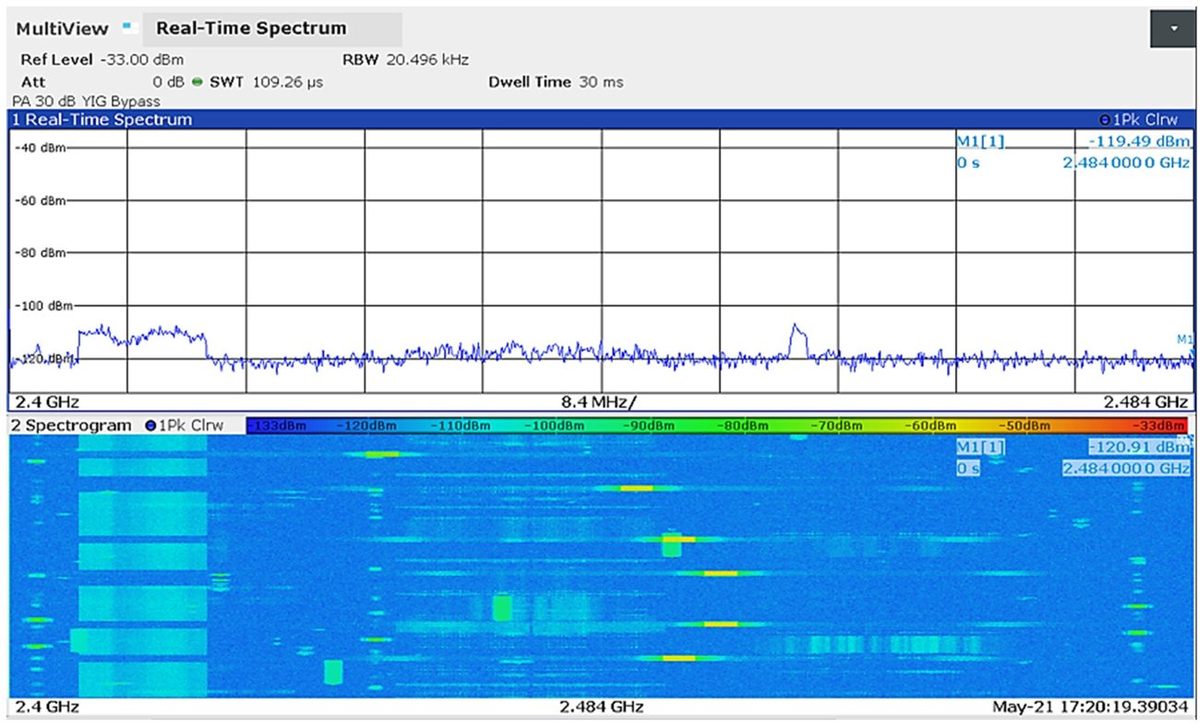Click the -119.49 dBm marker readout
Screen dimensions: 1200x728
pyautogui.click(x=1139, y=142)
